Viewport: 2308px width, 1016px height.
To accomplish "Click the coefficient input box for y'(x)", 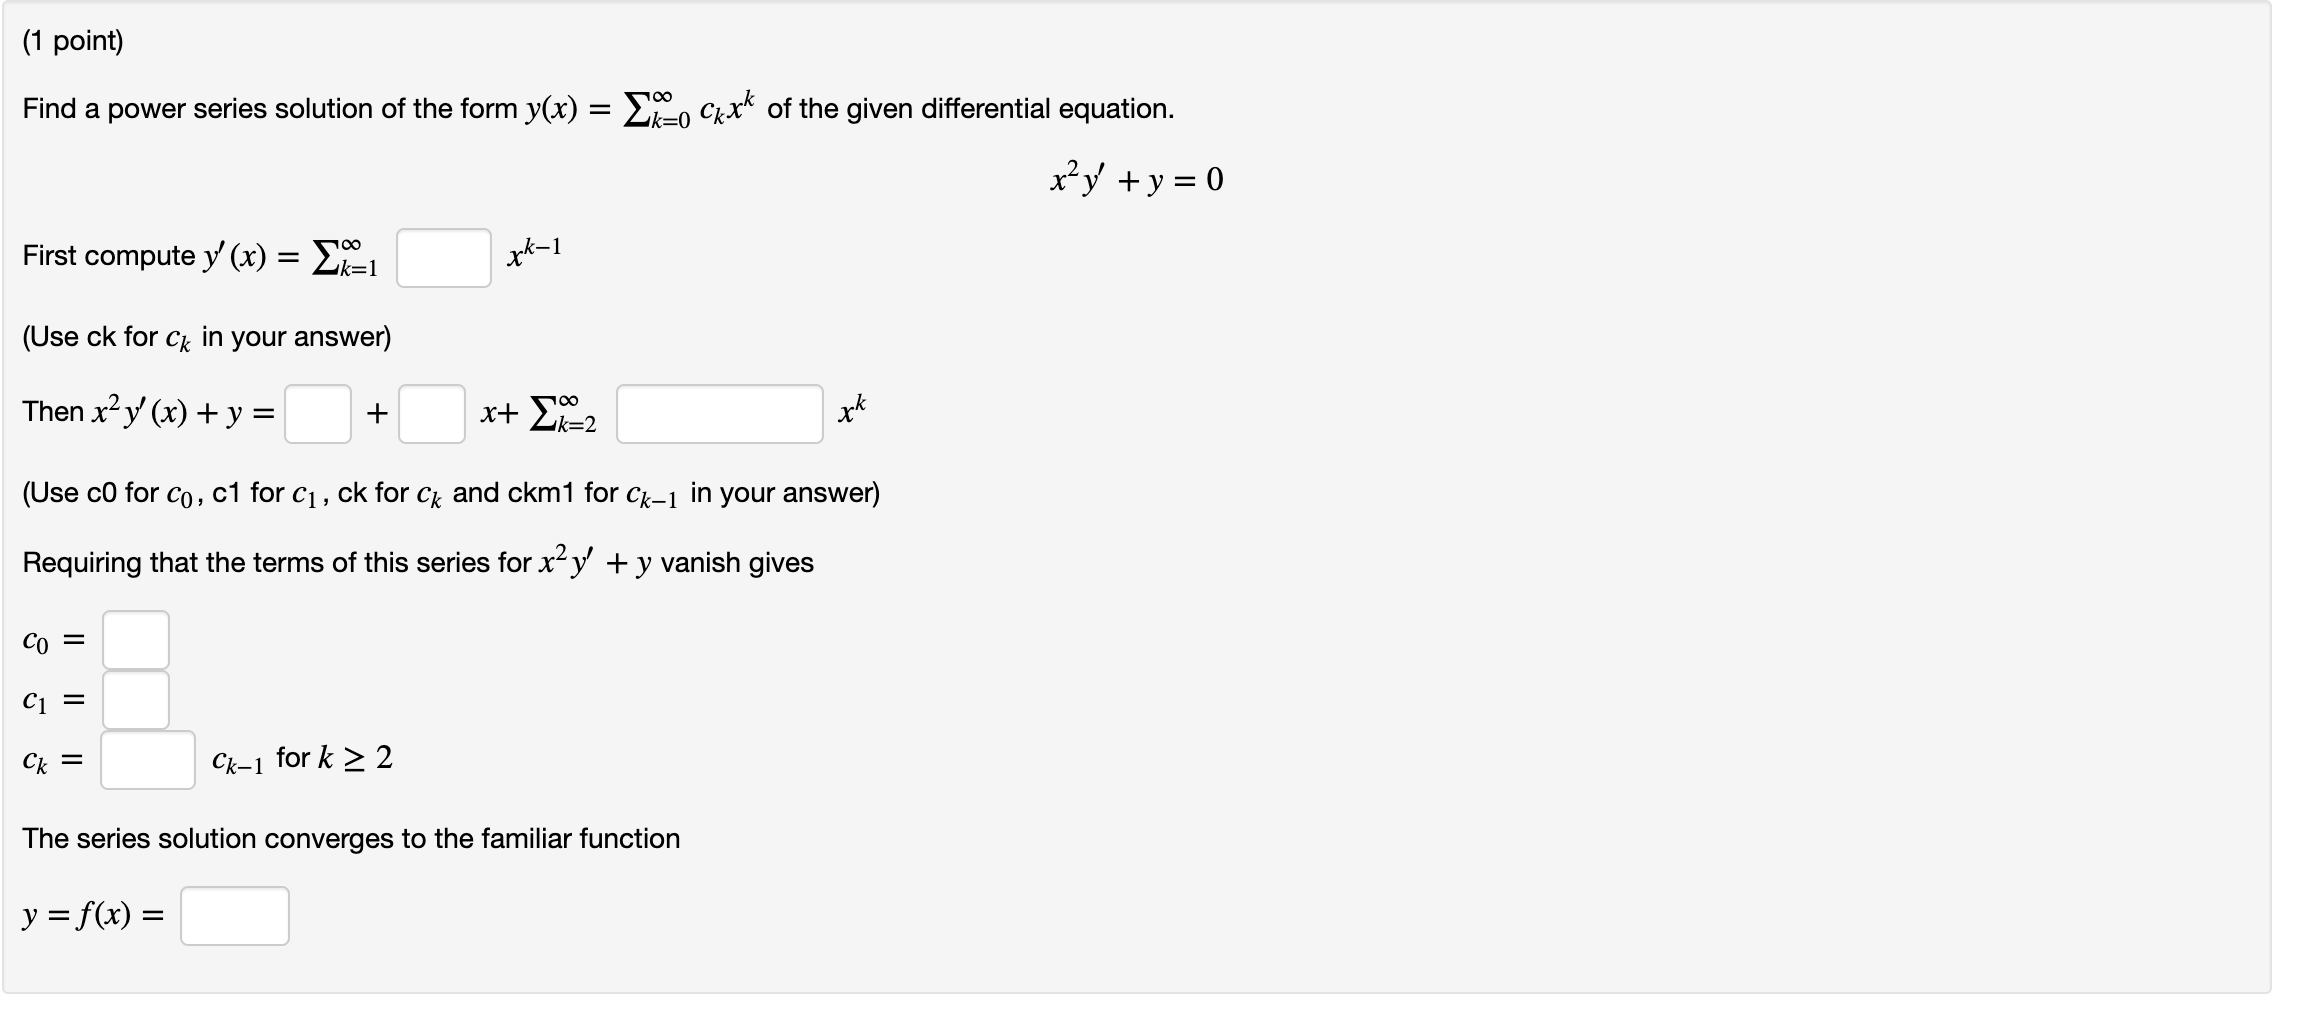I will tap(443, 257).
